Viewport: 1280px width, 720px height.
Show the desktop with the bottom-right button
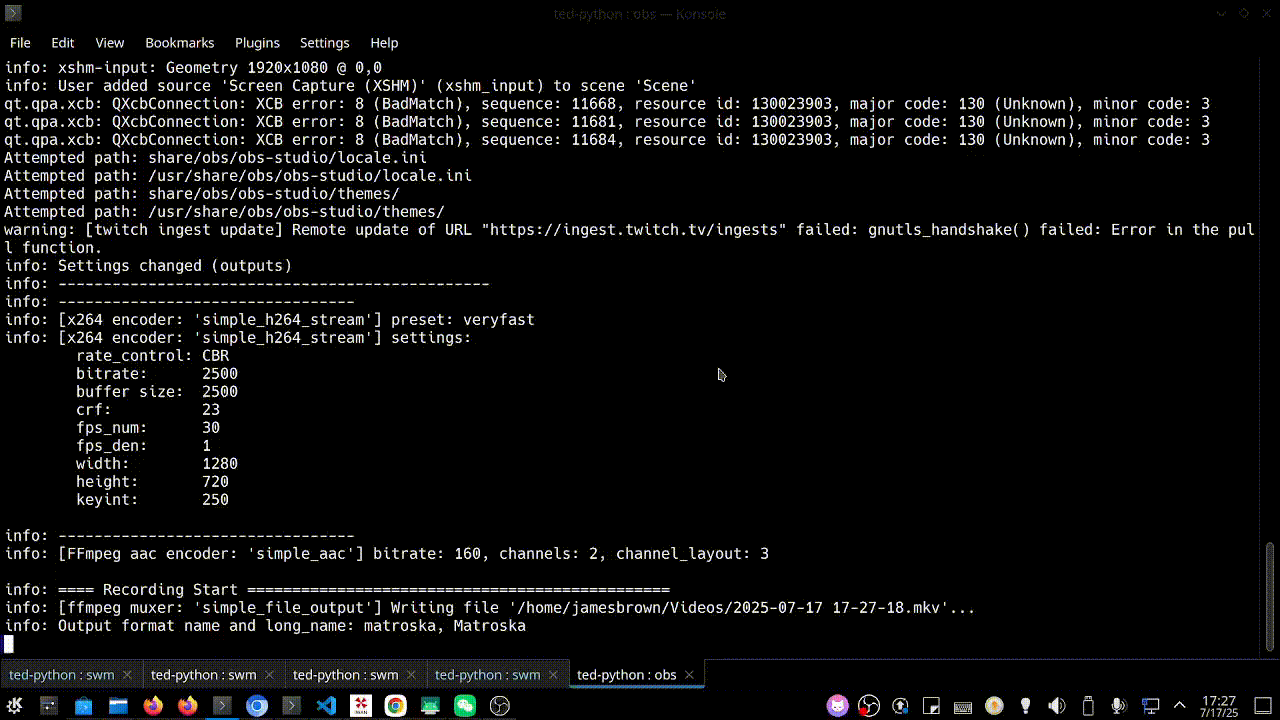[1262, 705]
